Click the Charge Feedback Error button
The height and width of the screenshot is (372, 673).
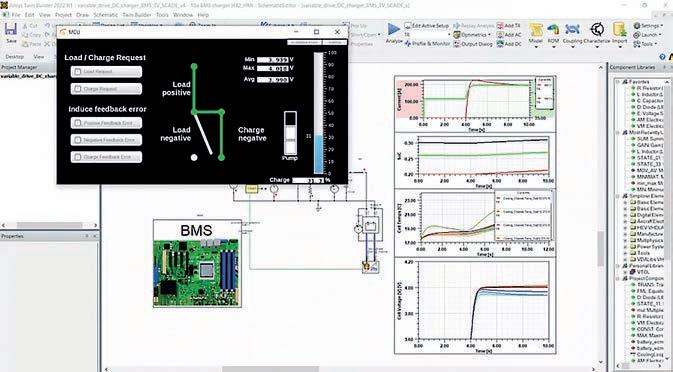coord(106,157)
